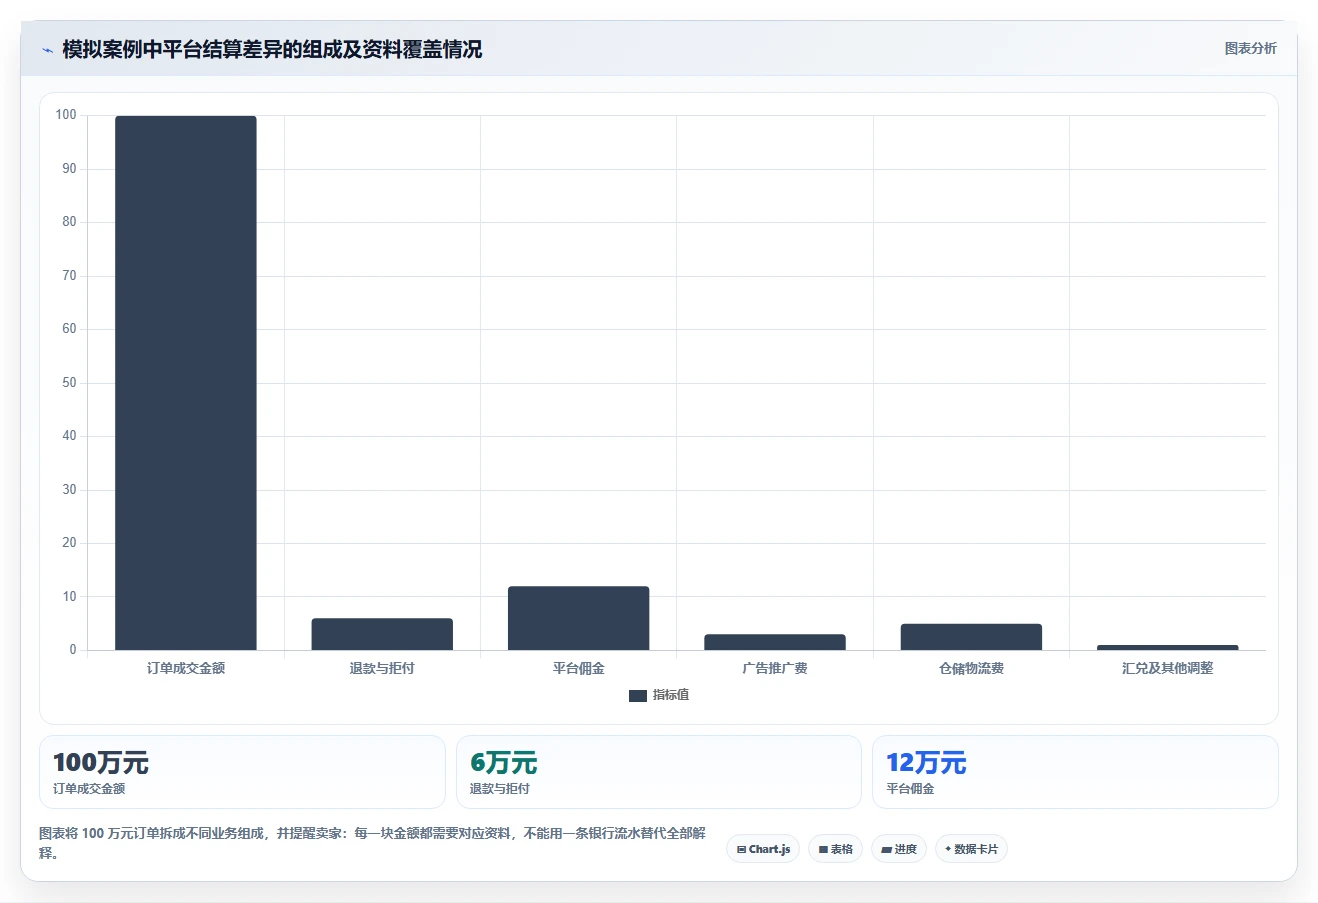1318x903 pixels.
Task: Click the 图表分析 label in header
Action: [x=1250, y=48]
